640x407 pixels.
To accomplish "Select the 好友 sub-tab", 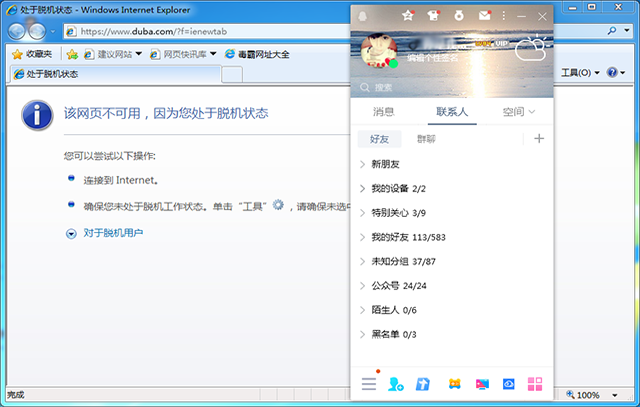I will (x=379, y=139).
